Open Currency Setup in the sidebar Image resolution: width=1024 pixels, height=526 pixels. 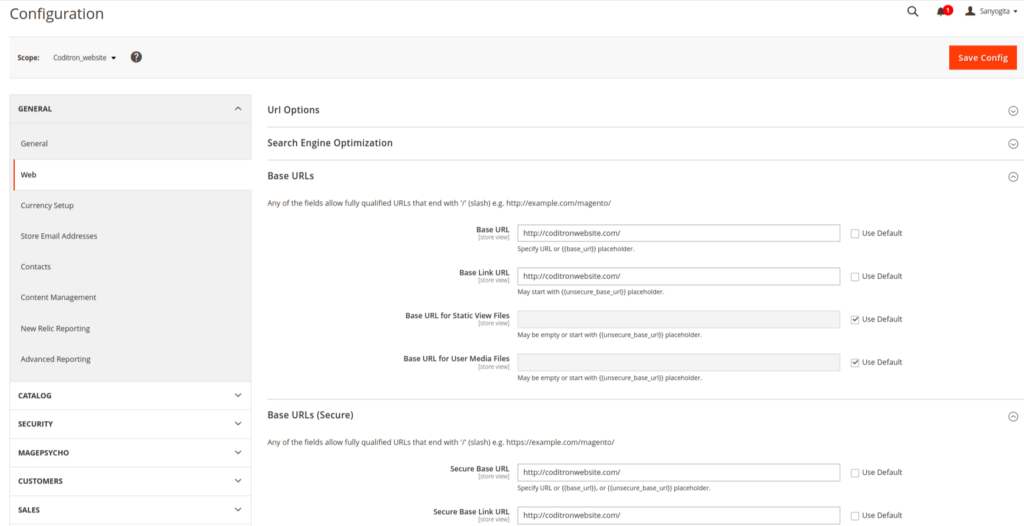47,206
